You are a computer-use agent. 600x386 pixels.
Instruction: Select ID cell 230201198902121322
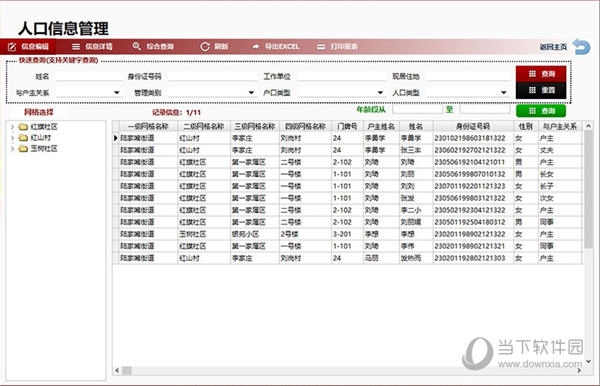473,234
